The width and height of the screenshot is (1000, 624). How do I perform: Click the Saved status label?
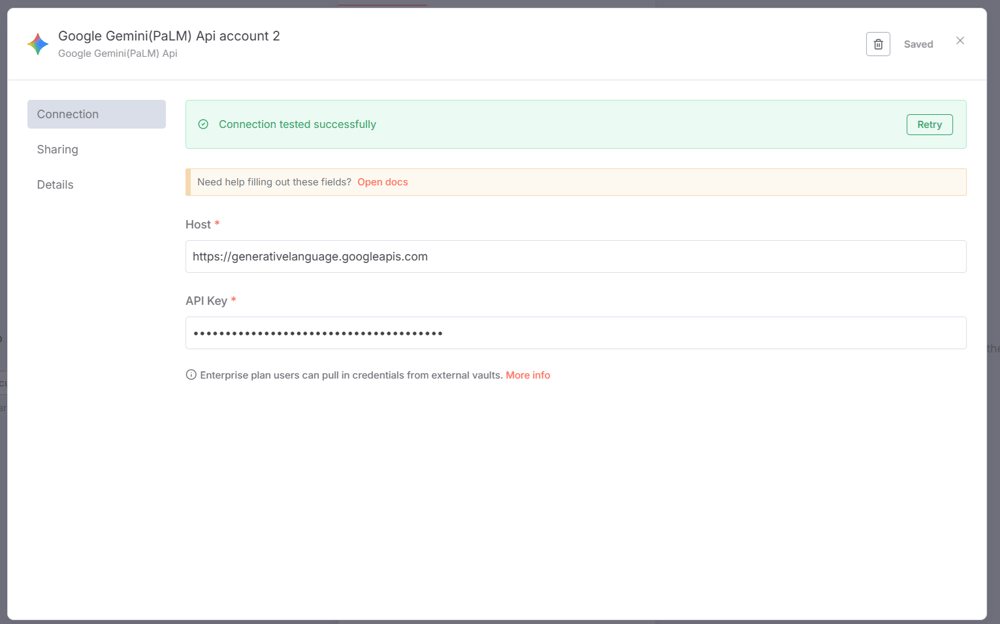(x=918, y=44)
